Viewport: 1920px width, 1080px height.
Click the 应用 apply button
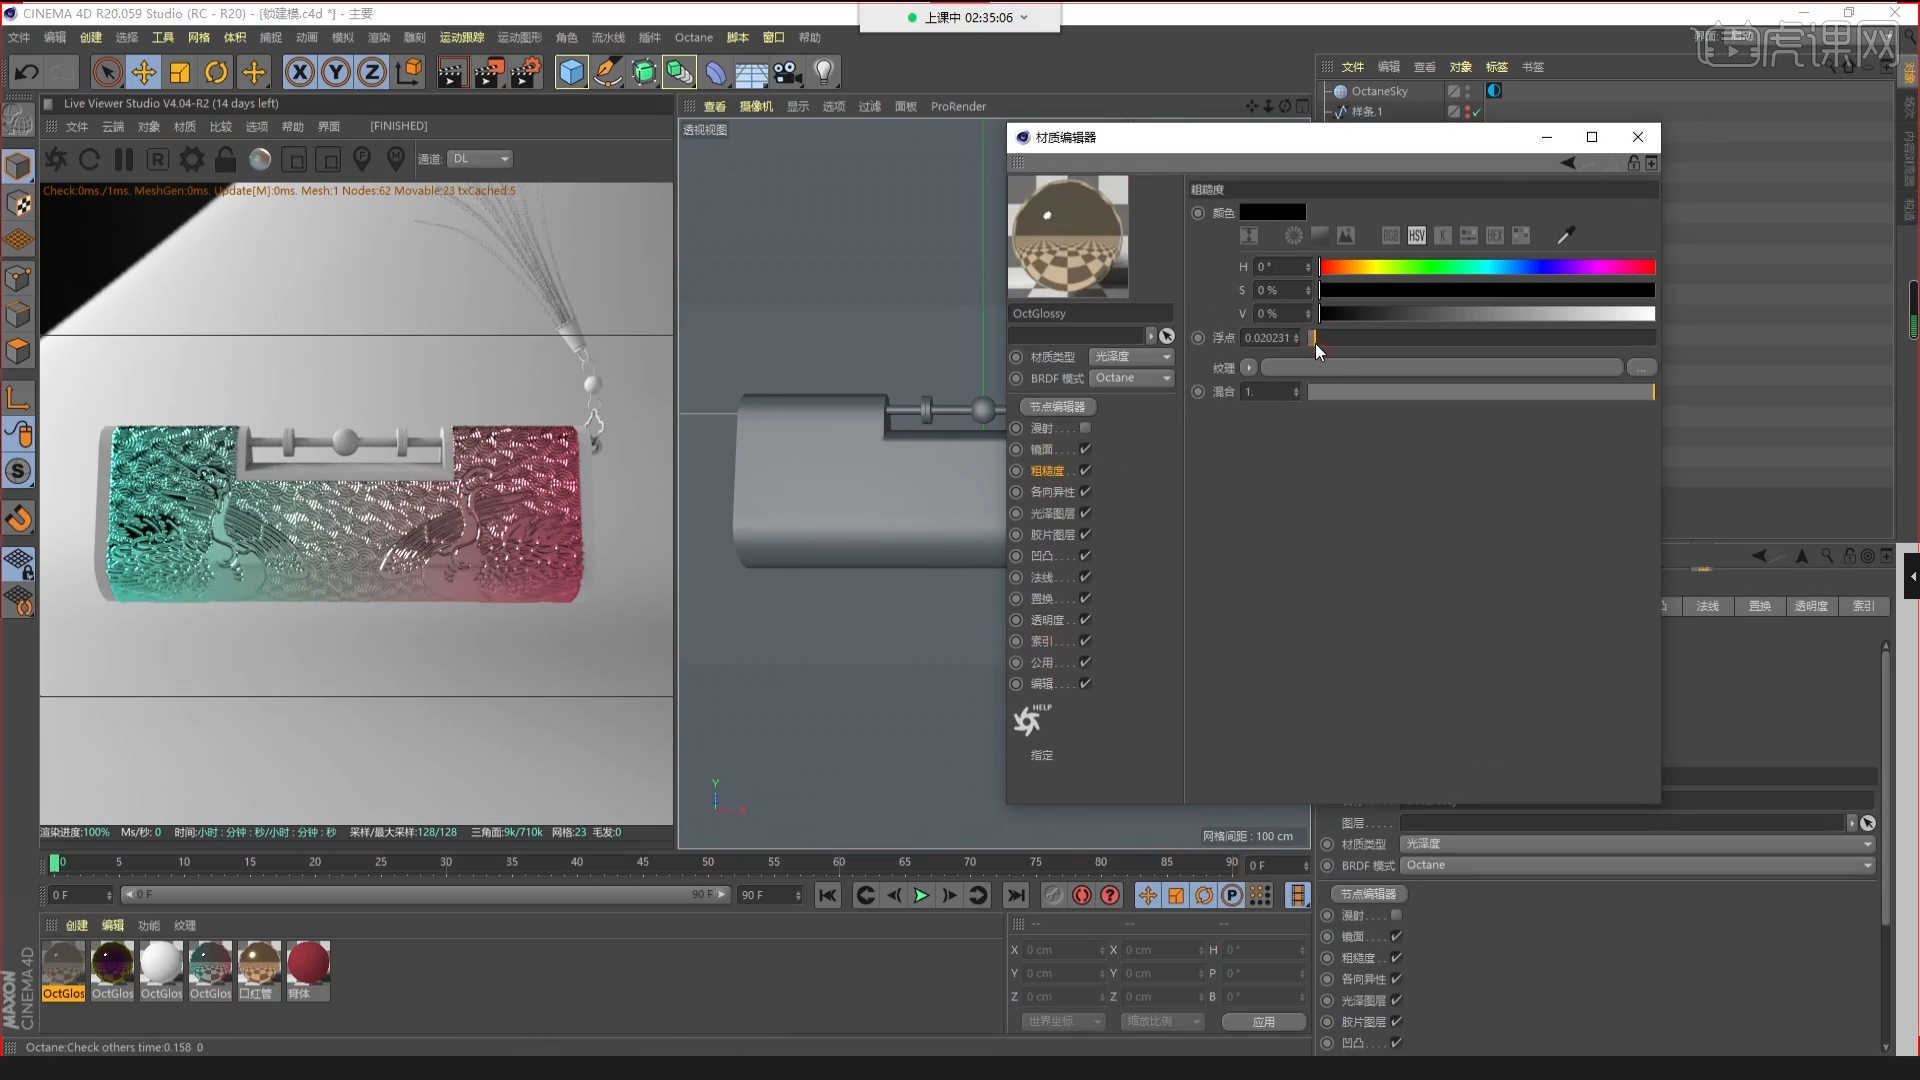click(x=1264, y=1021)
